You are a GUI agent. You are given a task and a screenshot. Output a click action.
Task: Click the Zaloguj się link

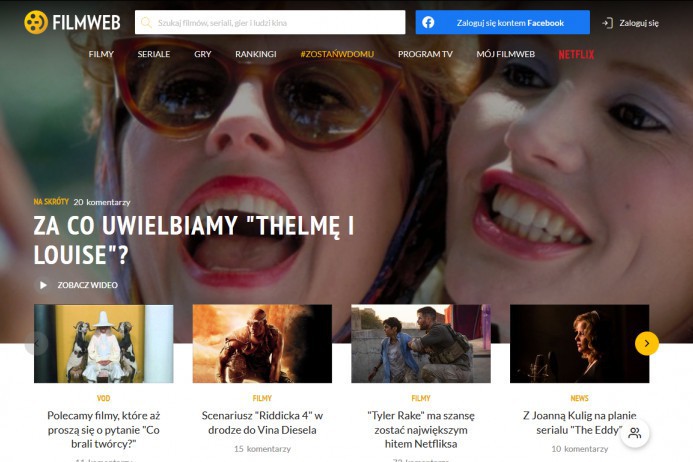coord(639,23)
